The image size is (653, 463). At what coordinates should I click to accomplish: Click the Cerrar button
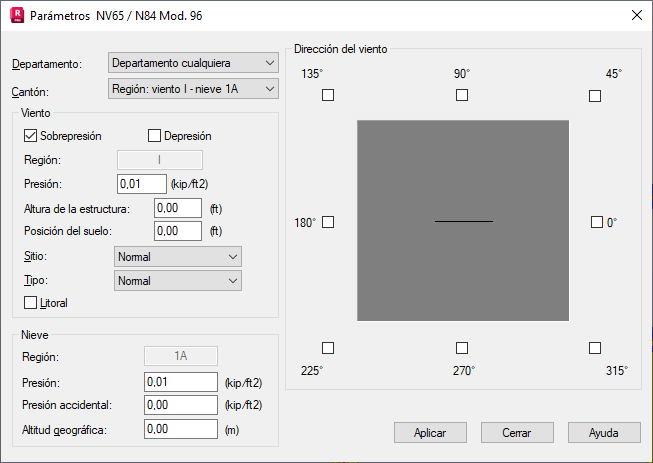[x=517, y=433]
